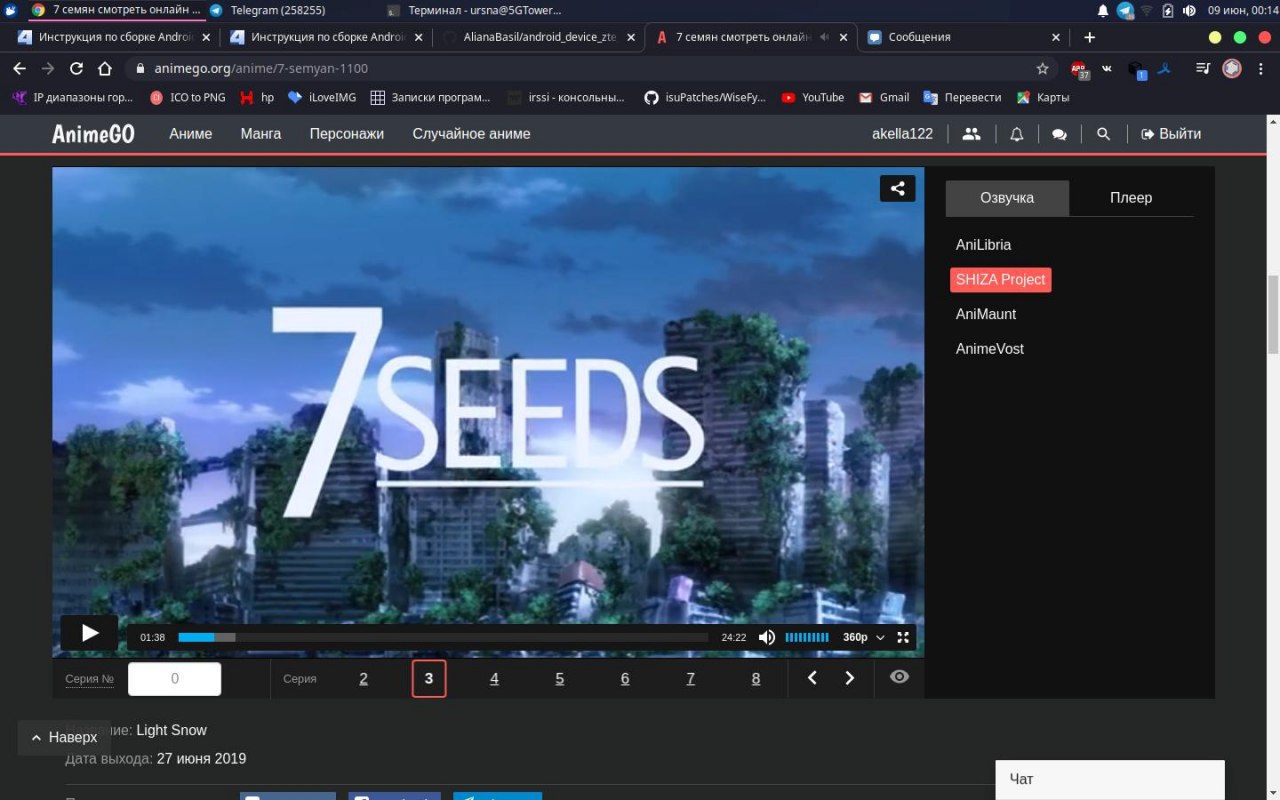The height and width of the screenshot is (800, 1280).
Task: Enter fullscreen mode in the player
Action: pyautogui.click(x=903, y=637)
